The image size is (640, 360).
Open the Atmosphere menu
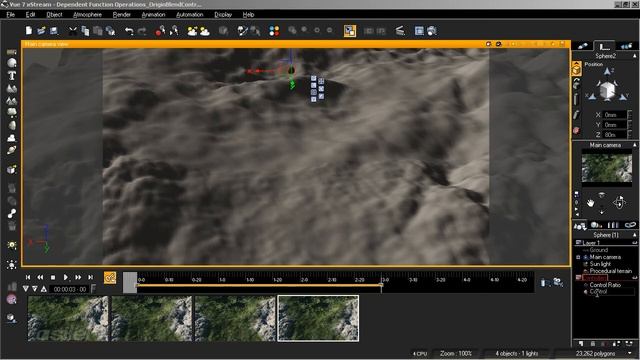[87, 14]
